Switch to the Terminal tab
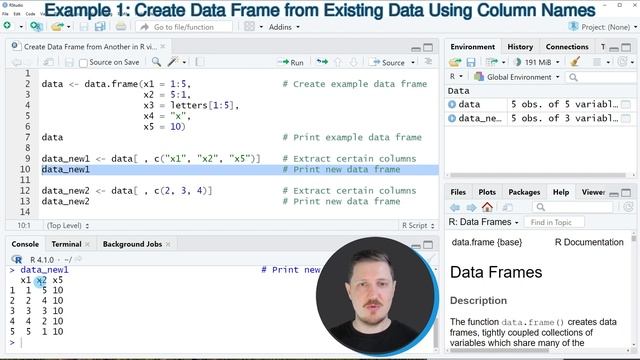The height and width of the screenshot is (360, 640). (66, 244)
